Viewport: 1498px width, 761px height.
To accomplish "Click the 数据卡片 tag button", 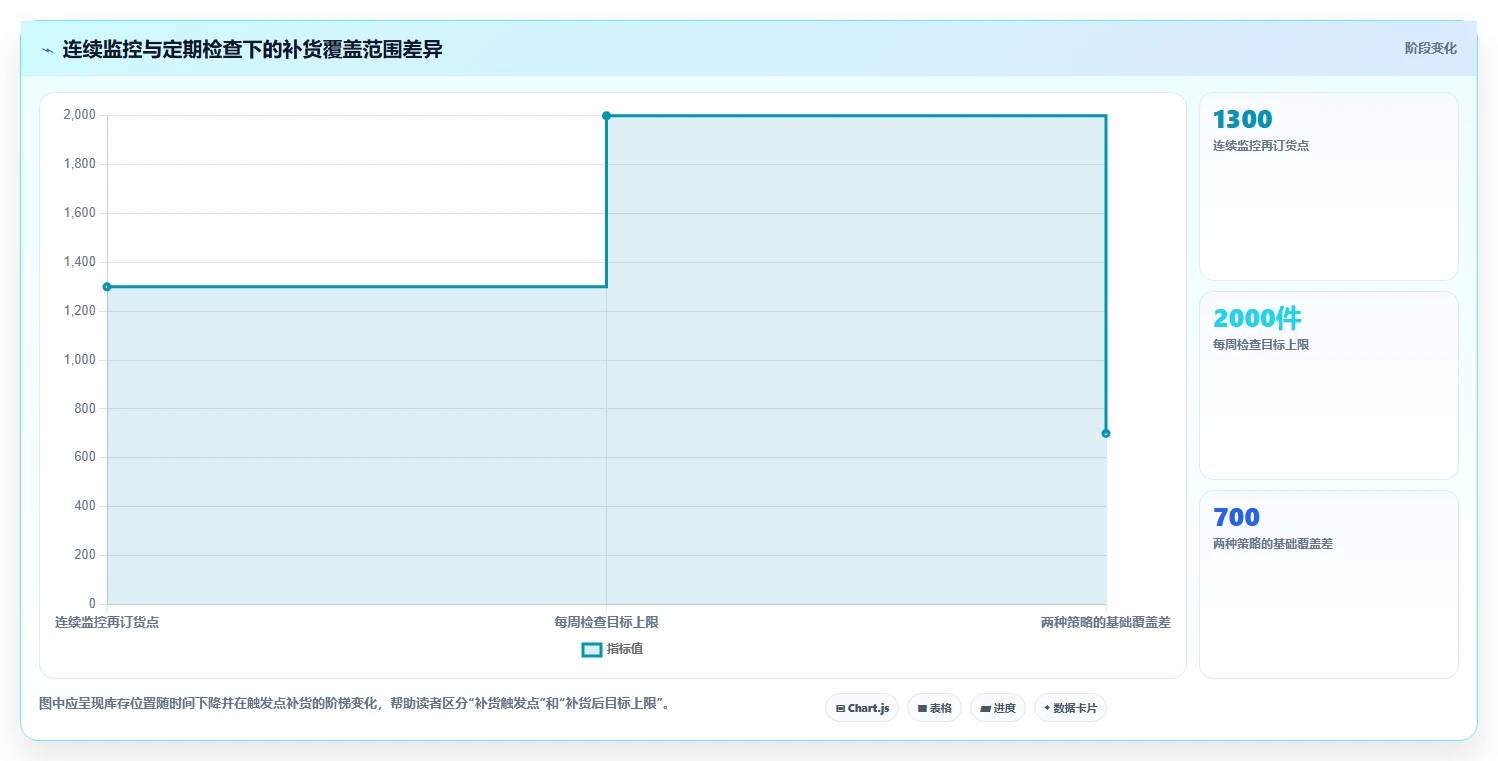I will [1070, 708].
